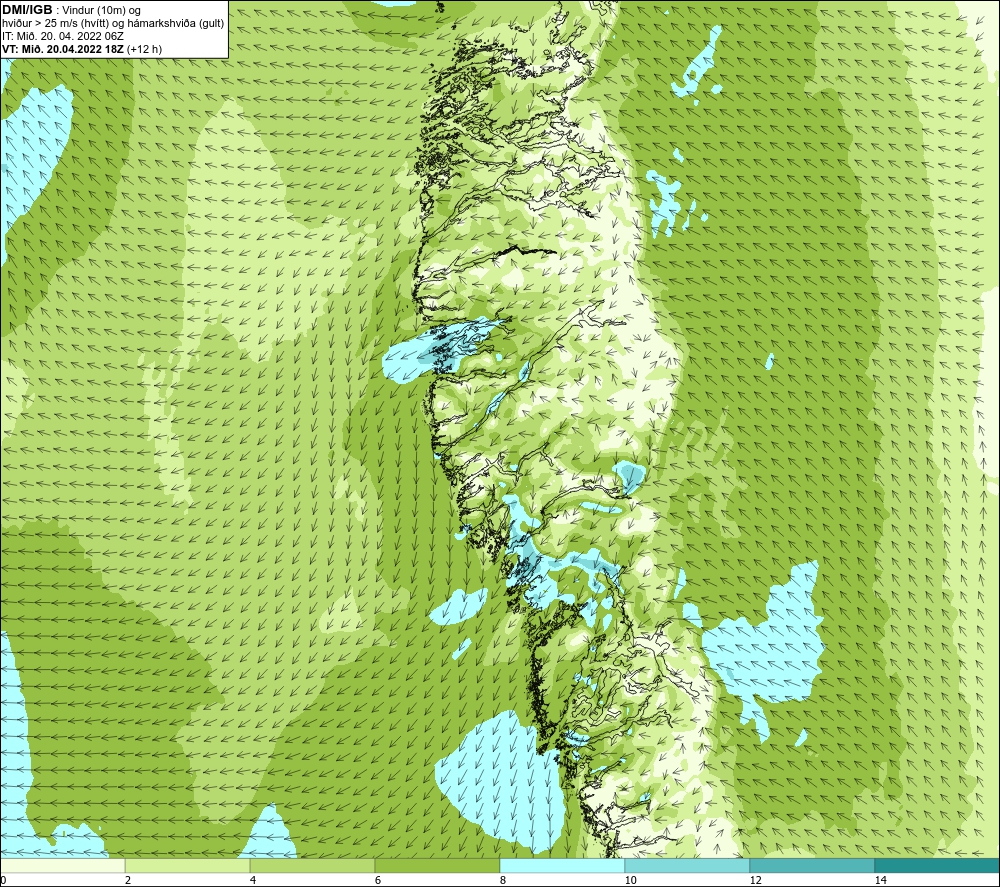Click the medium green 4–6 color bar segment

pyautogui.click(x=312, y=865)
